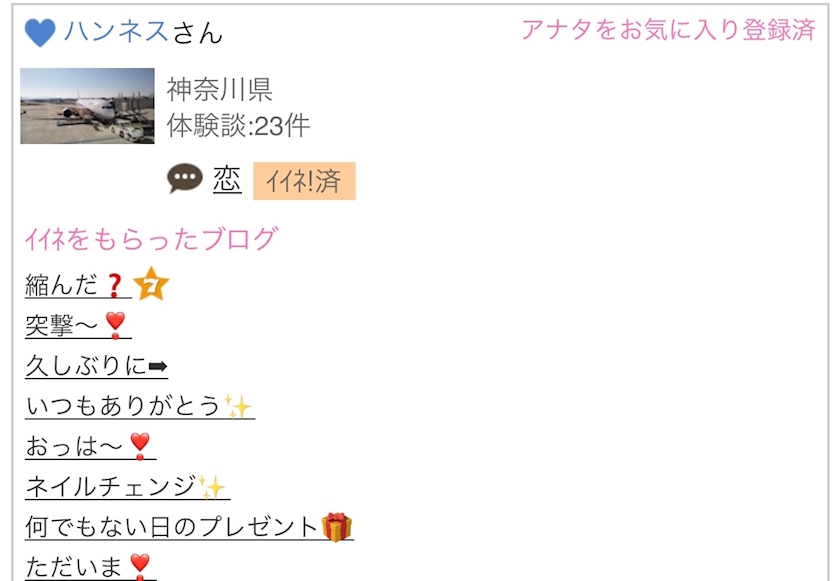Open the 久しぶりに➡ blog link
840x581 pixels.
tap(96, 366)
